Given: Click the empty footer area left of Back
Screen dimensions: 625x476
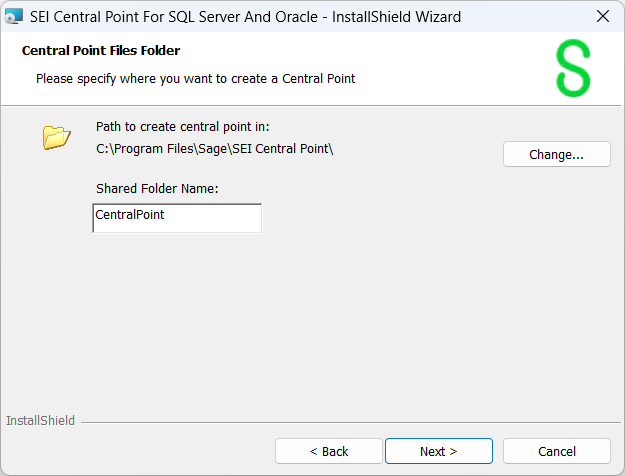Looking at the screenshot, I should [140, 451].
